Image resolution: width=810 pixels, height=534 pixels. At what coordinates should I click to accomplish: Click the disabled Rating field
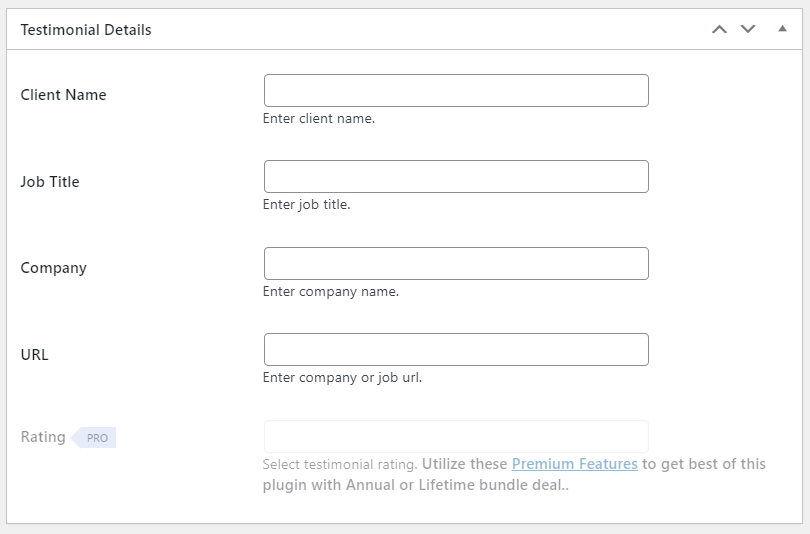(456, 436)
